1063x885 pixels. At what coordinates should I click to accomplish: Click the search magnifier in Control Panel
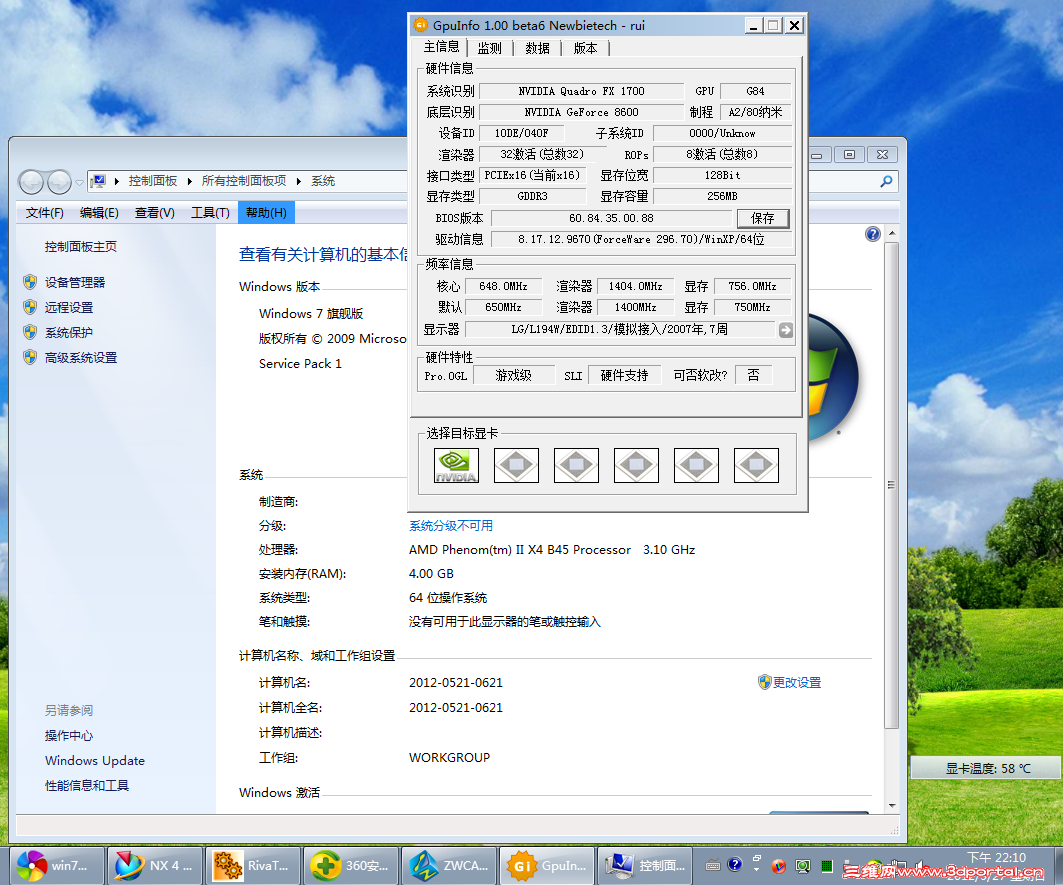[886, 181]
